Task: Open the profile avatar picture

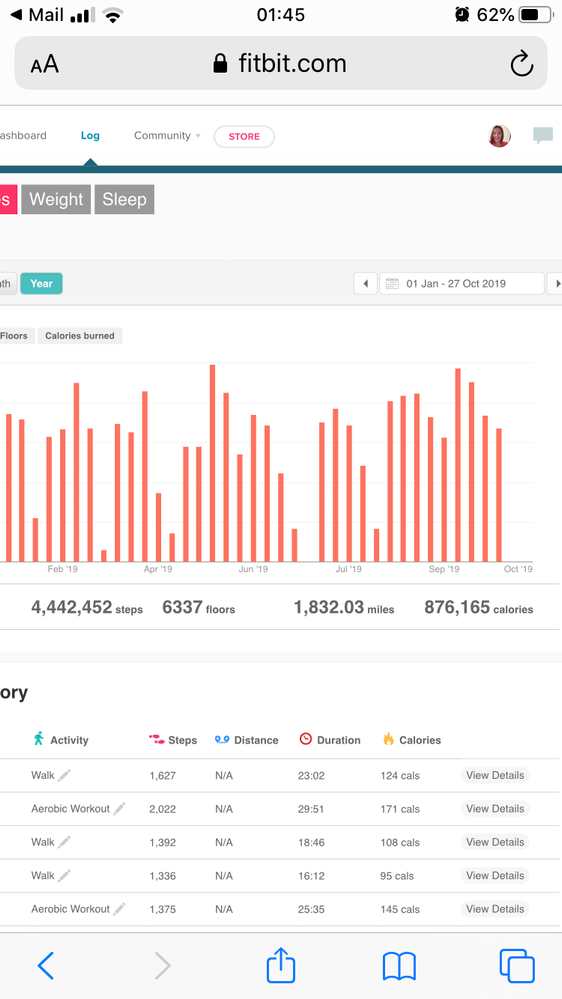Action: coord(499,136)
